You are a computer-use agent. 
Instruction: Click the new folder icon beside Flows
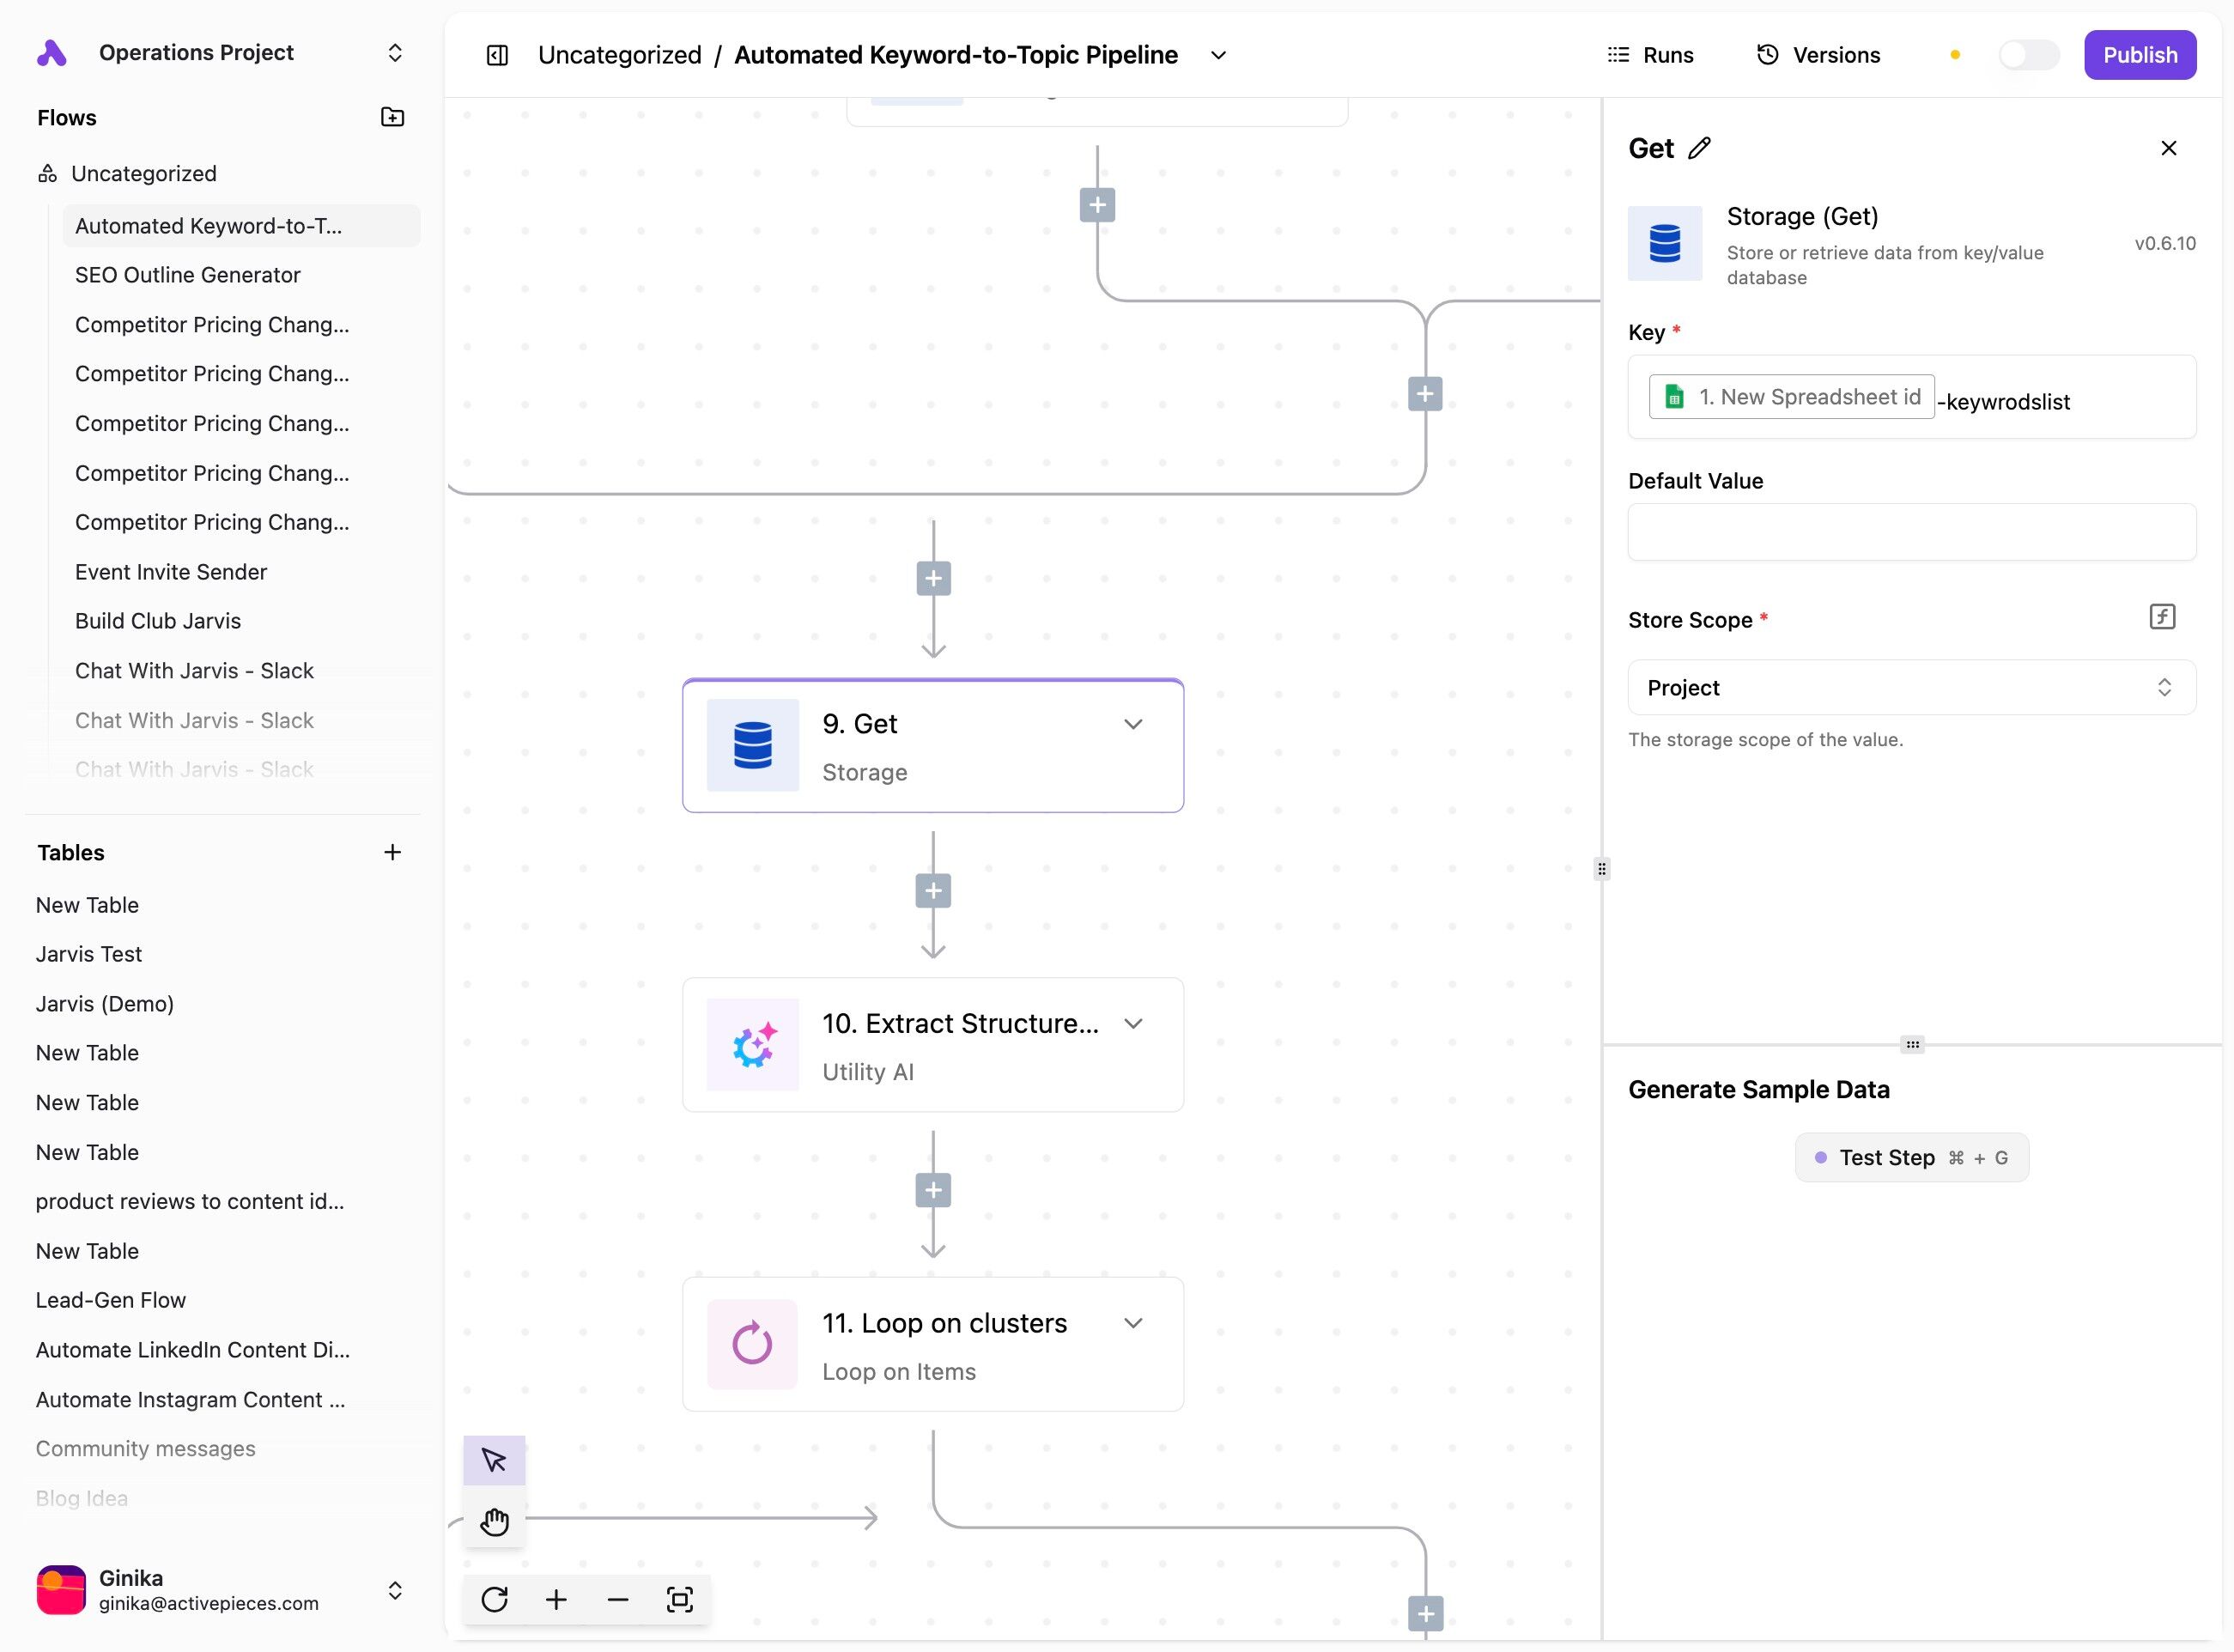(x=393, y=117)
